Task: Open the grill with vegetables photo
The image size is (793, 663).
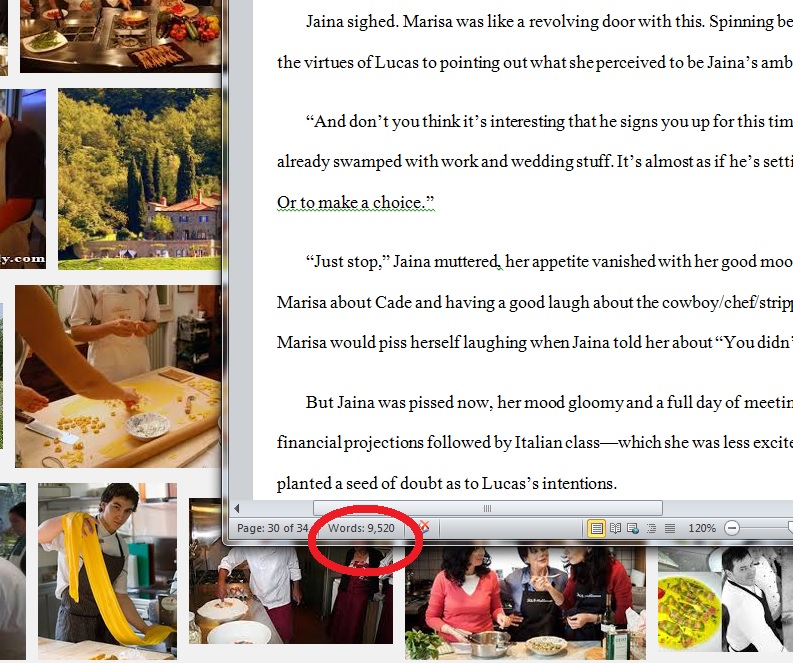Action: tap(121, 36)
